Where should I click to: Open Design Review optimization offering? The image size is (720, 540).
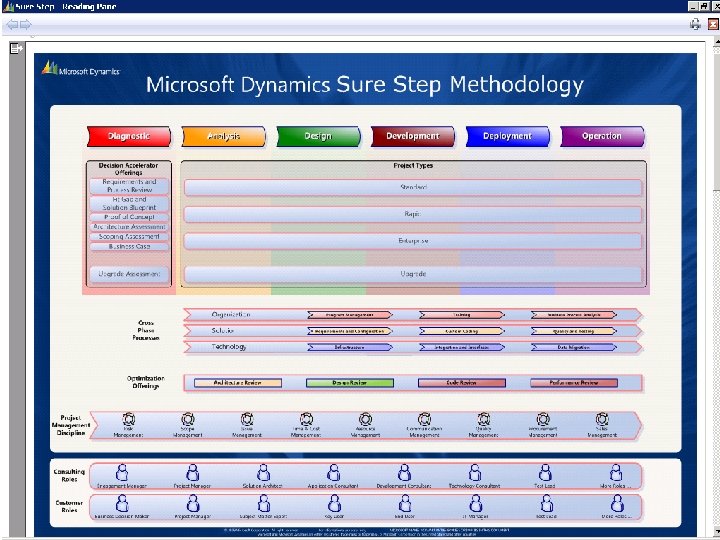coord(350,383)
